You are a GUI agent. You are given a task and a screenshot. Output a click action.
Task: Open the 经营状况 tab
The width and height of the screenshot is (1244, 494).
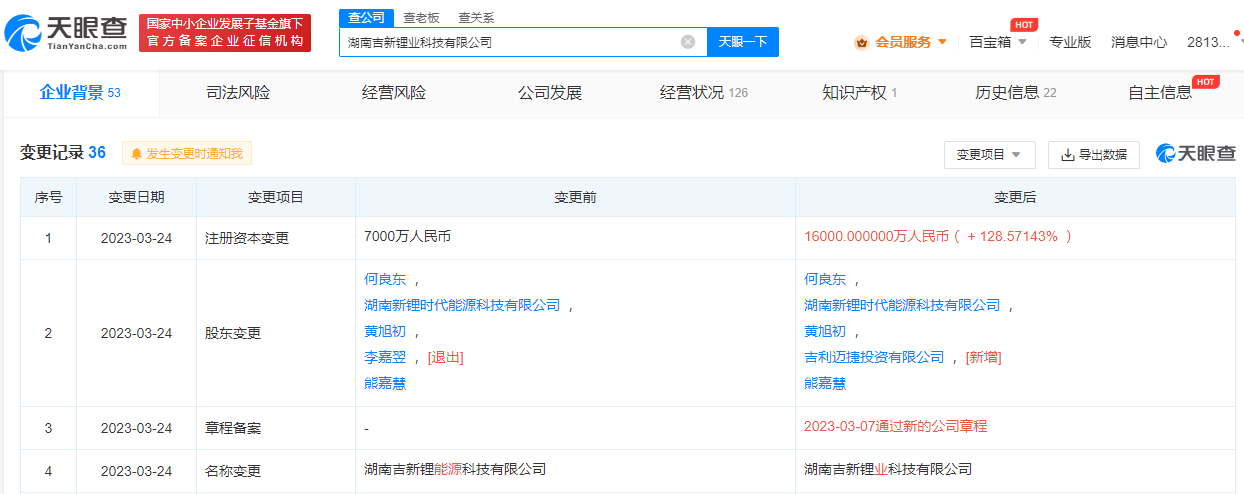[x=704, y=93]
